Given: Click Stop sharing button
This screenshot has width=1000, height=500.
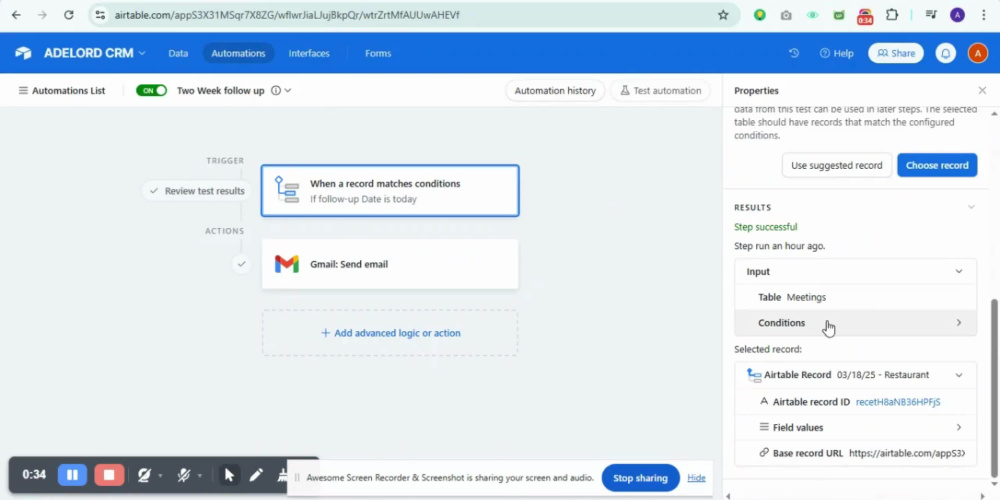Looking at the screenshot, I should tap(640, 478).
